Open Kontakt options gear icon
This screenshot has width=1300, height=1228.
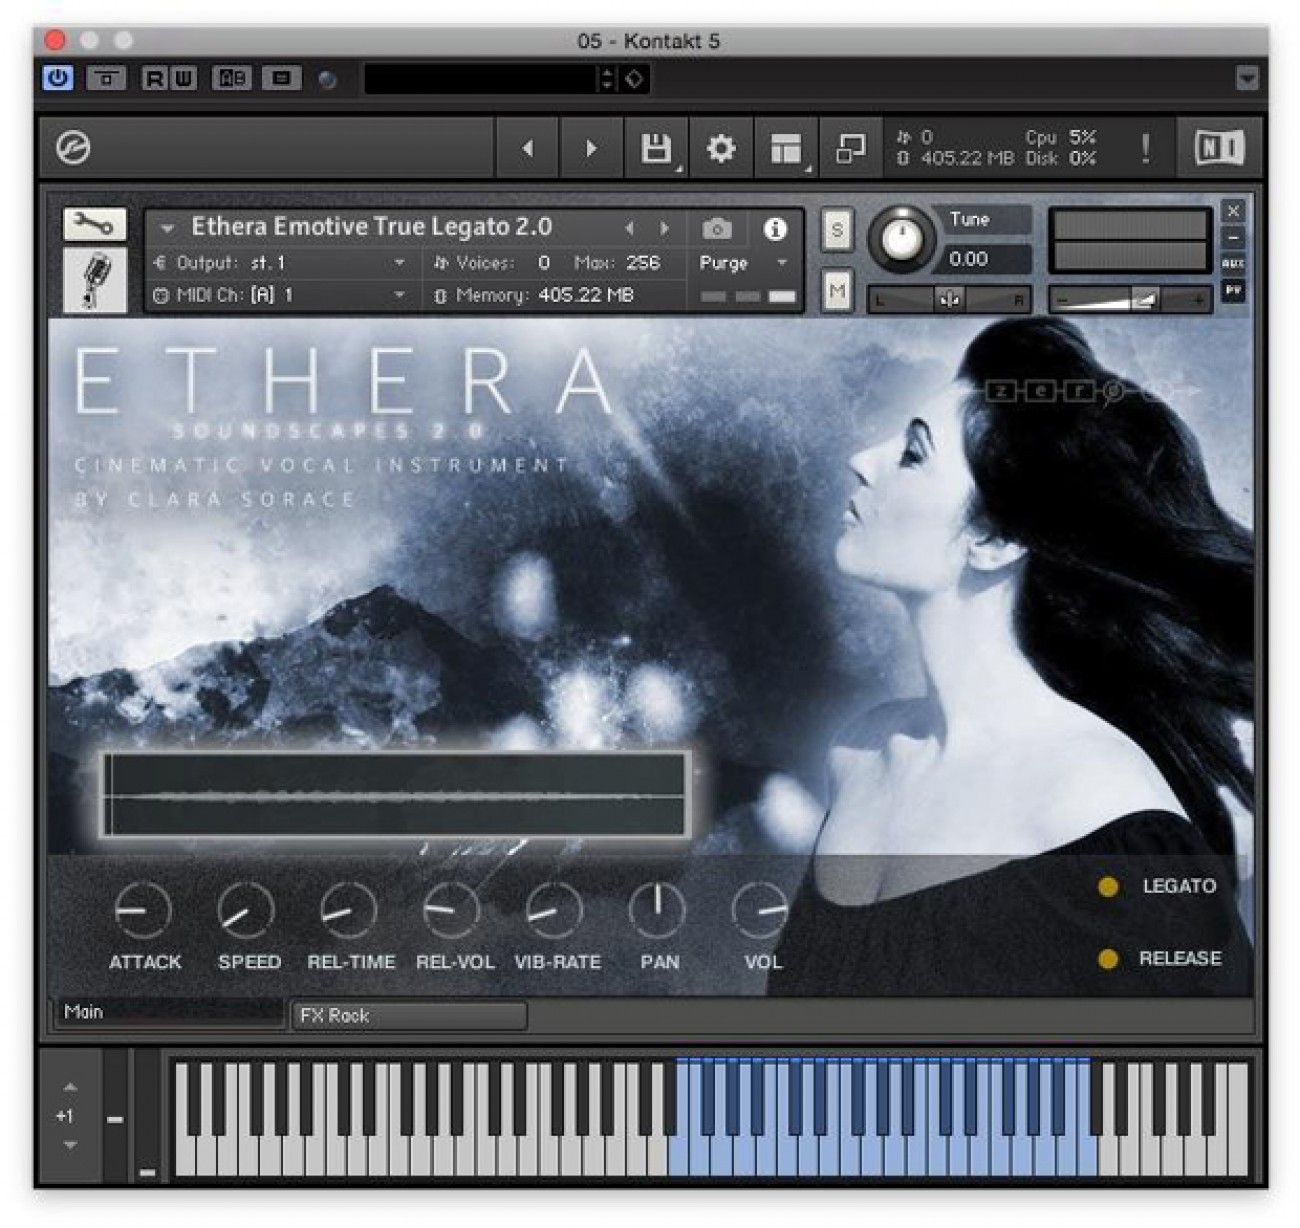pos(720,149)
